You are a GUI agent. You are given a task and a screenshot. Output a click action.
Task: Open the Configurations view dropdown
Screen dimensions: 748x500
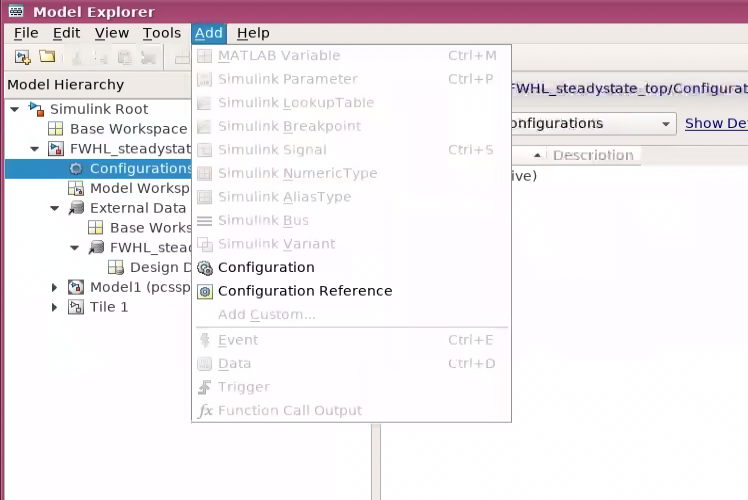(x=665, y=124)
